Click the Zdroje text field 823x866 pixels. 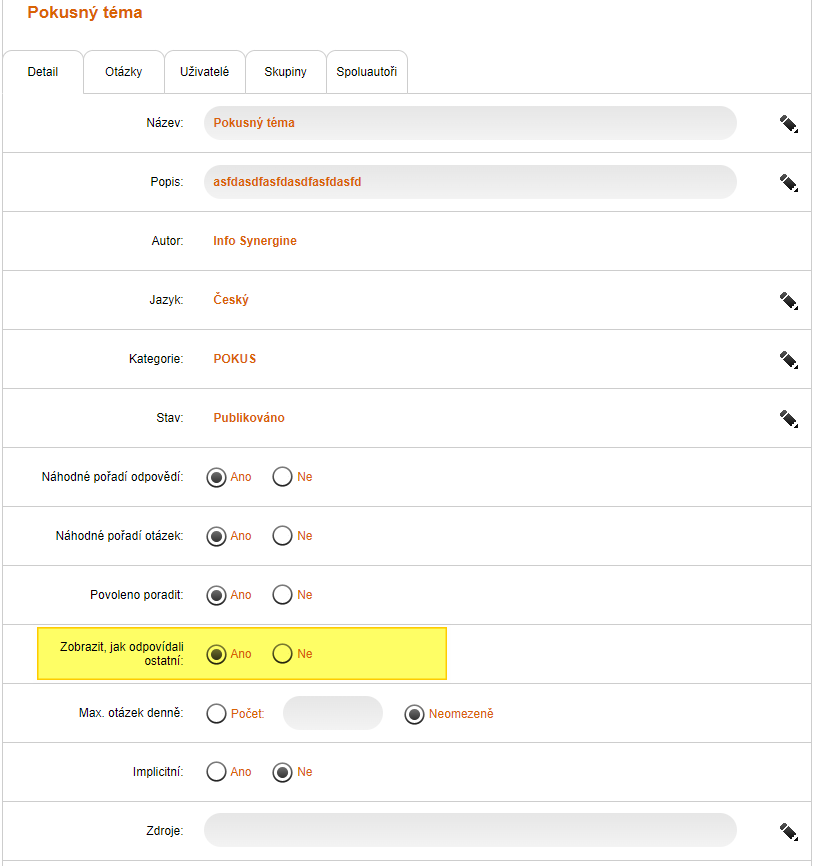point(470,830)
